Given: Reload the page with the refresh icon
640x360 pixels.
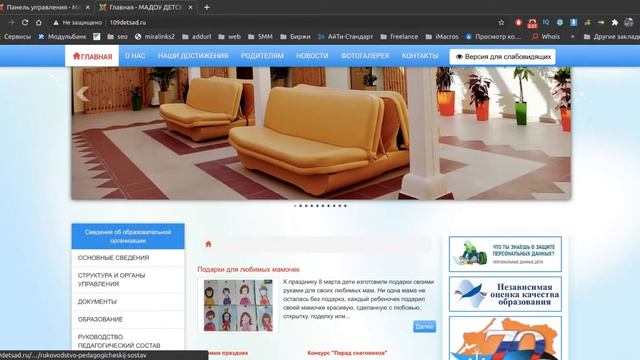Looking at the screenshot, I should pyautogui.click(x=25, y=22).
